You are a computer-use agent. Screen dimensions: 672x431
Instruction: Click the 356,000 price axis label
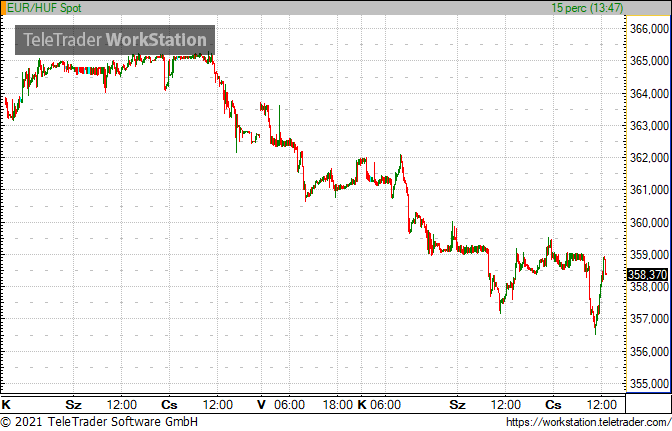(649, 351)
